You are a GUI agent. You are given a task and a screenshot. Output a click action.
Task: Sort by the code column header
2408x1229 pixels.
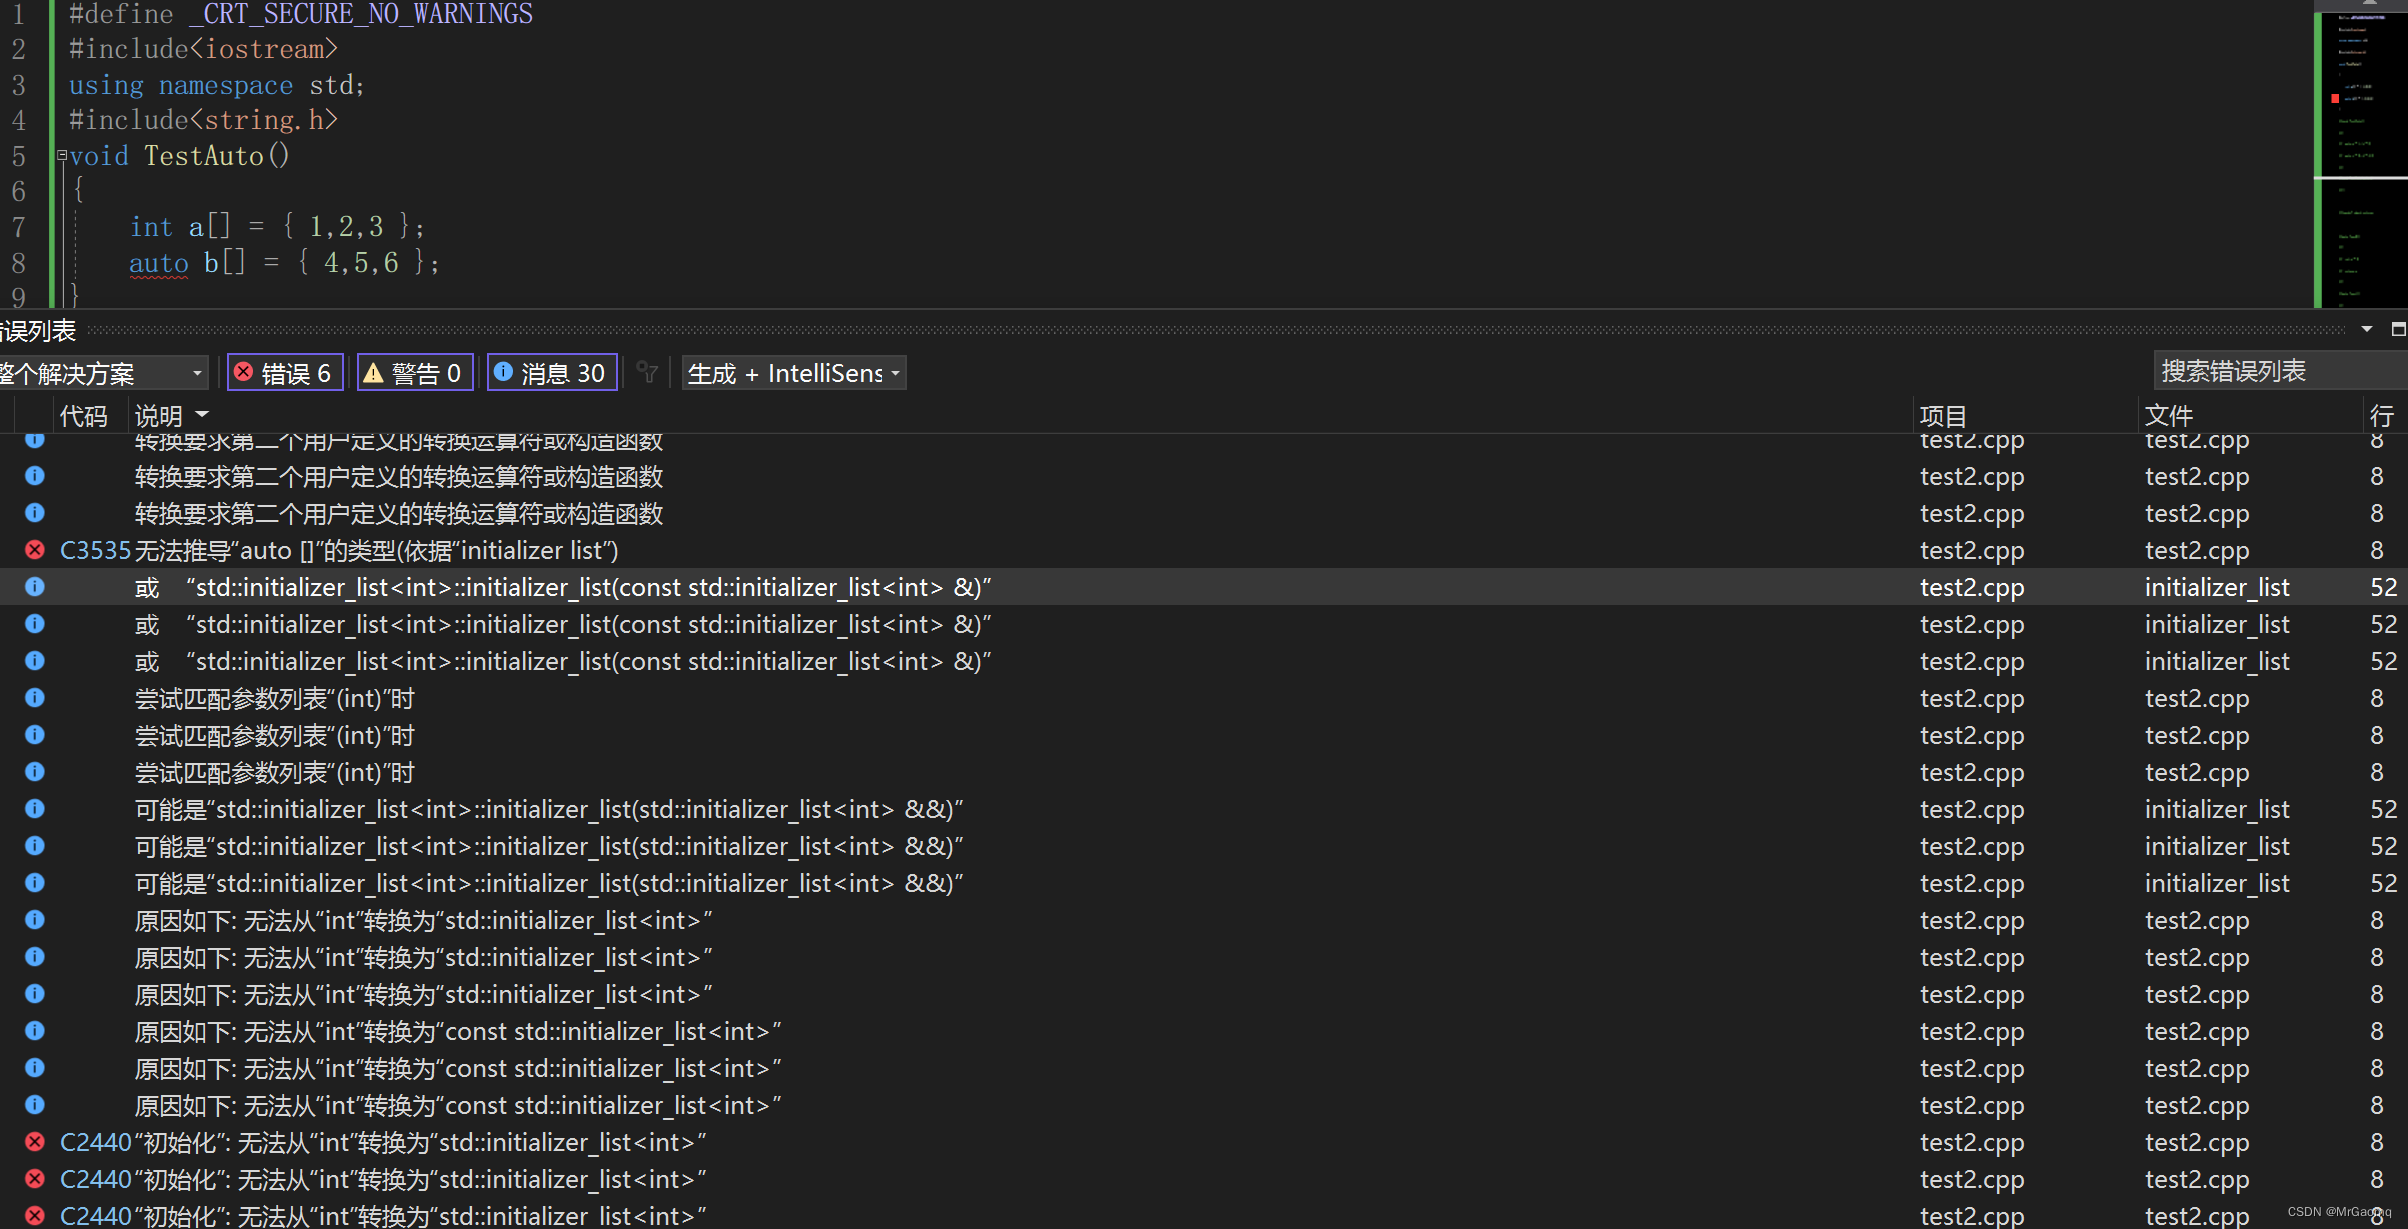click(83, 415)
